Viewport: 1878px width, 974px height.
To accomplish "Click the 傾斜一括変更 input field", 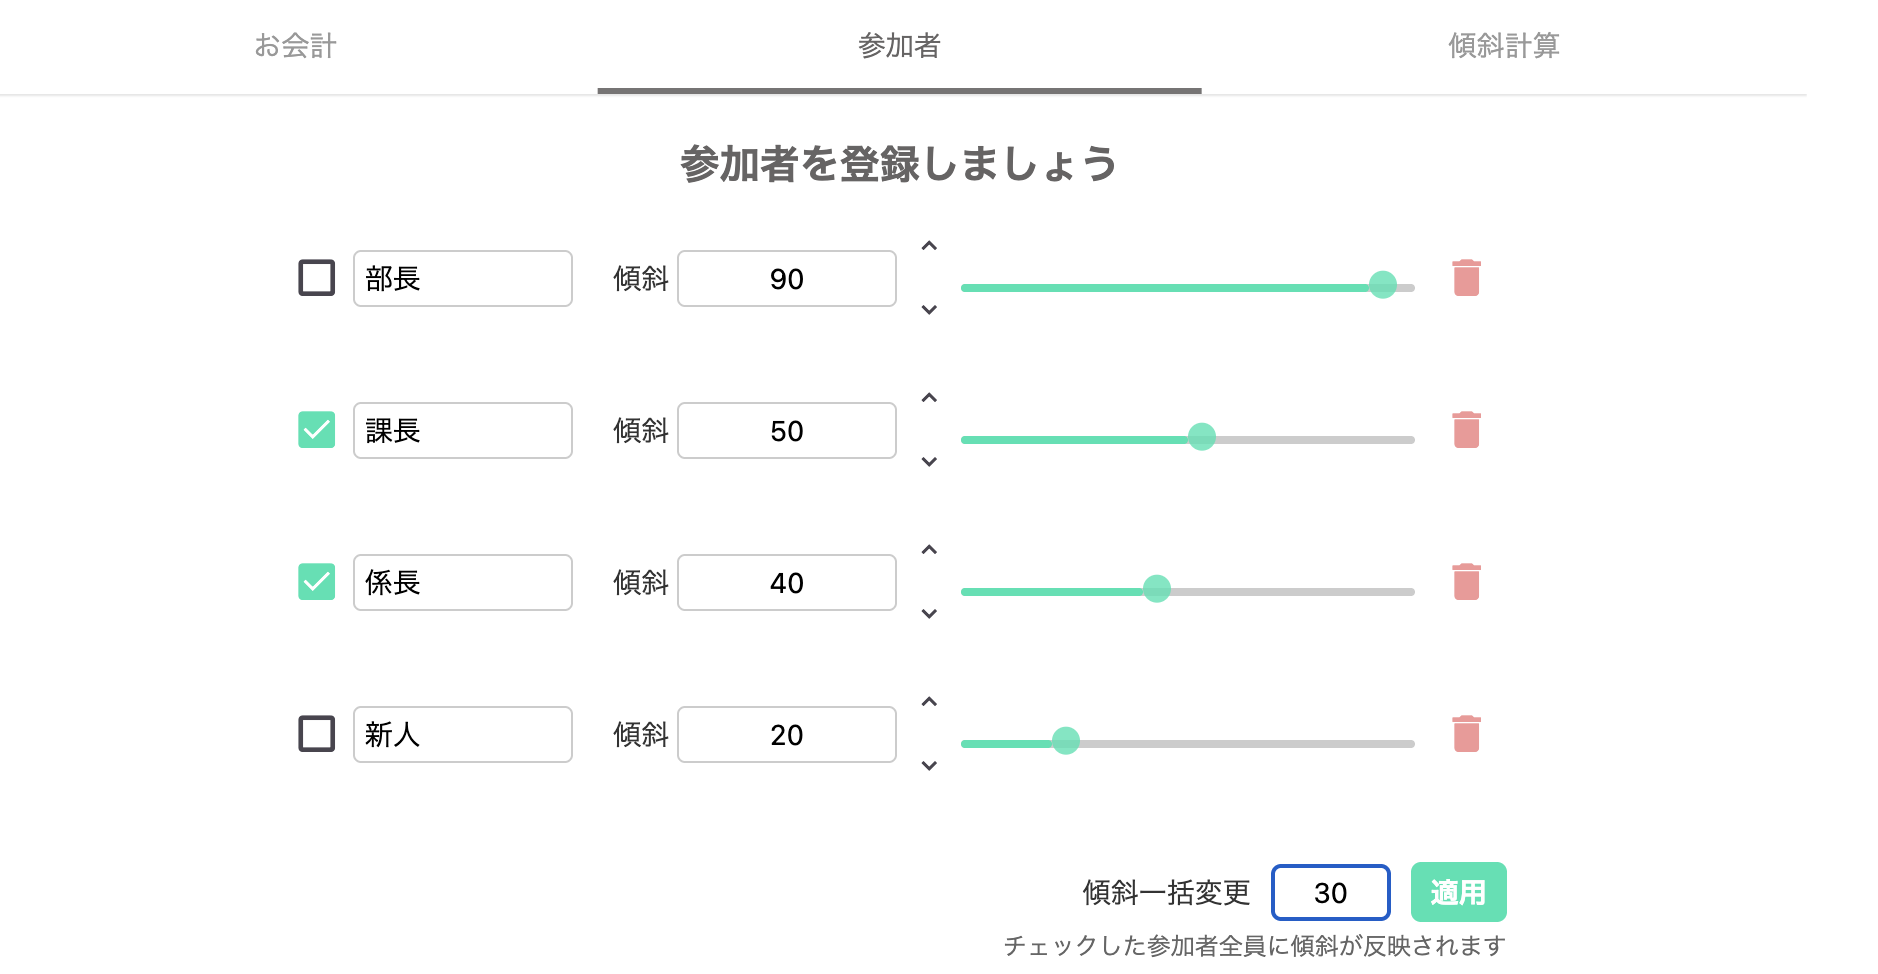I will point(1330,892).
